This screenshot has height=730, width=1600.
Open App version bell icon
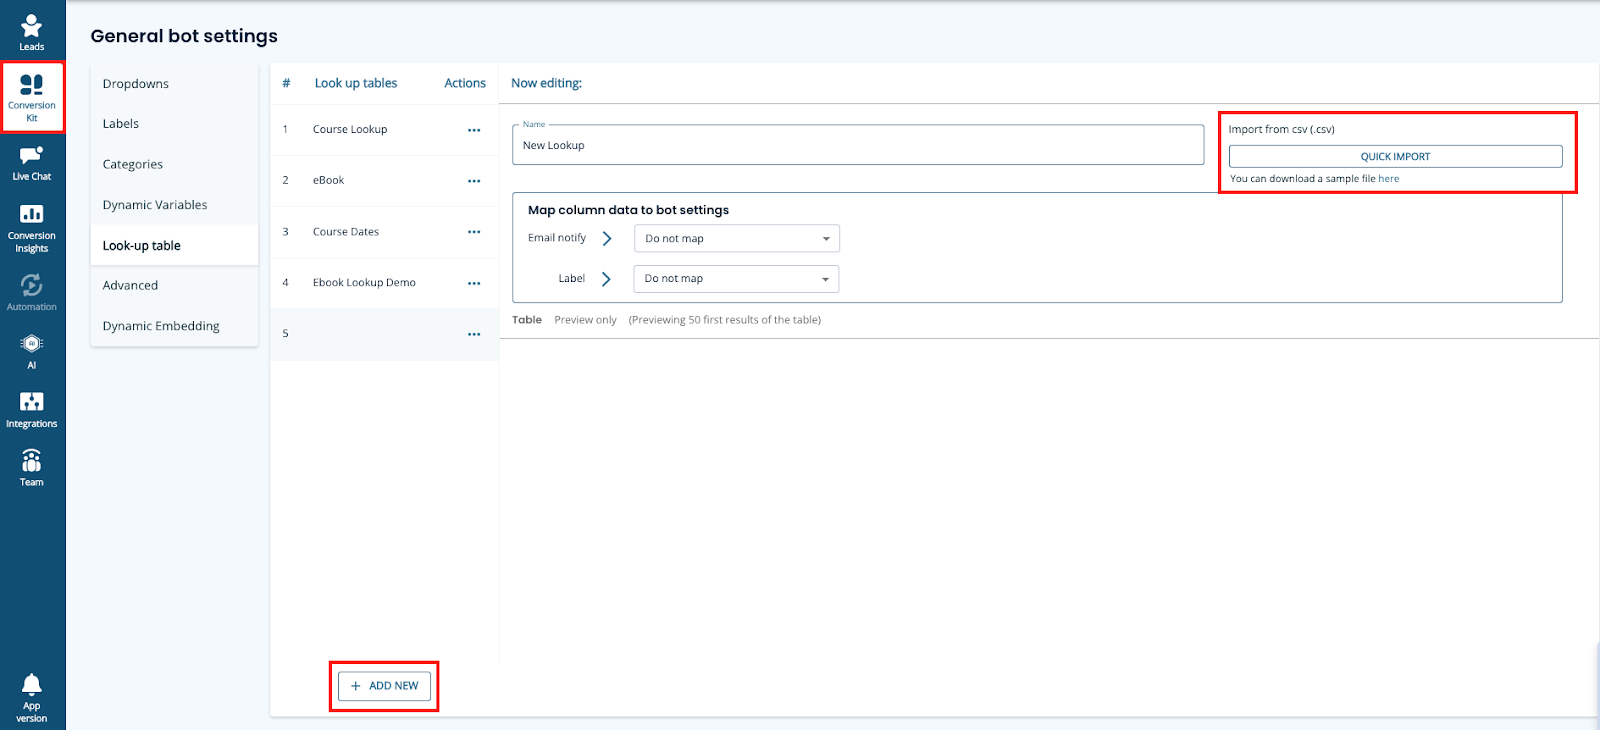tap(32, 697)
